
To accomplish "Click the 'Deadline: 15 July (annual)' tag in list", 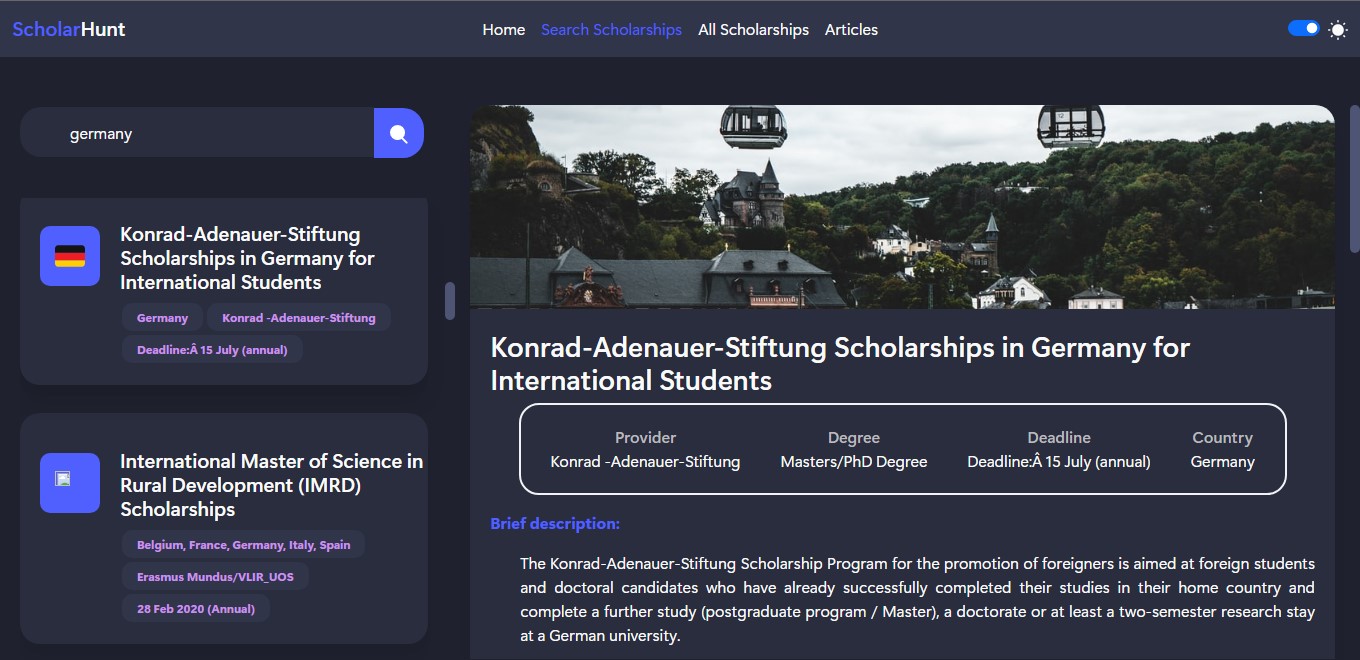I will coord(212,350).
